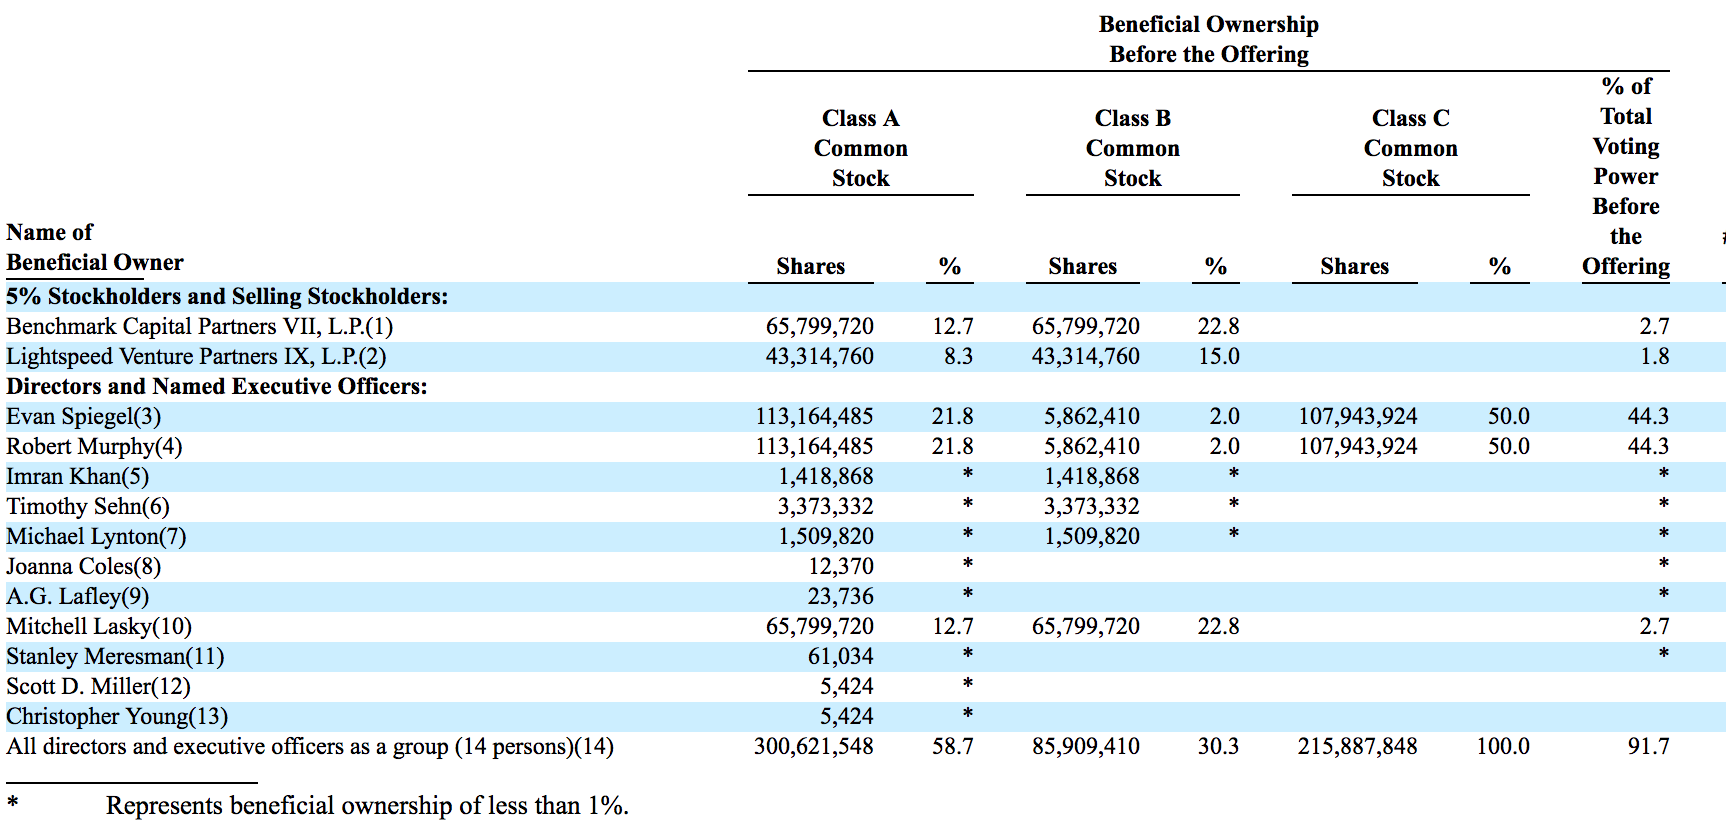Select Timothy Sehn(6) in the table
Image resolution: width=1726 pixels, height=822 pixels.
pyautogui.click(x=88, y=507)
